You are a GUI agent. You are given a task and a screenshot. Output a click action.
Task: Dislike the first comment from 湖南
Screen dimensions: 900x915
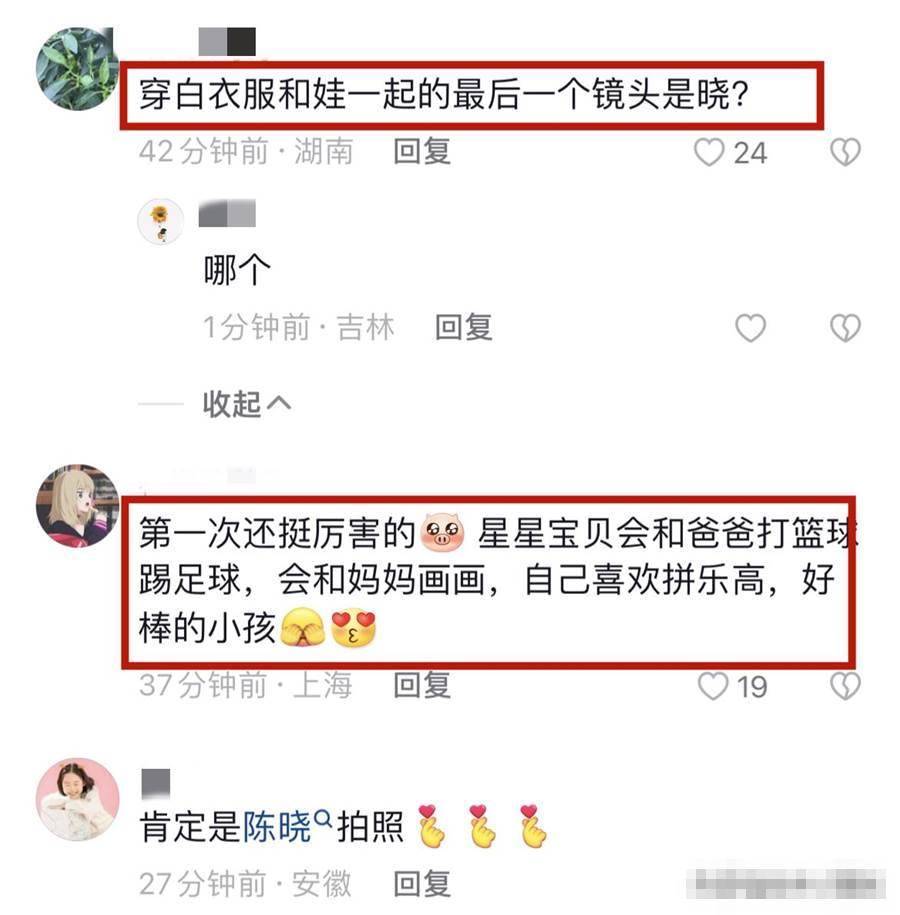845,152
